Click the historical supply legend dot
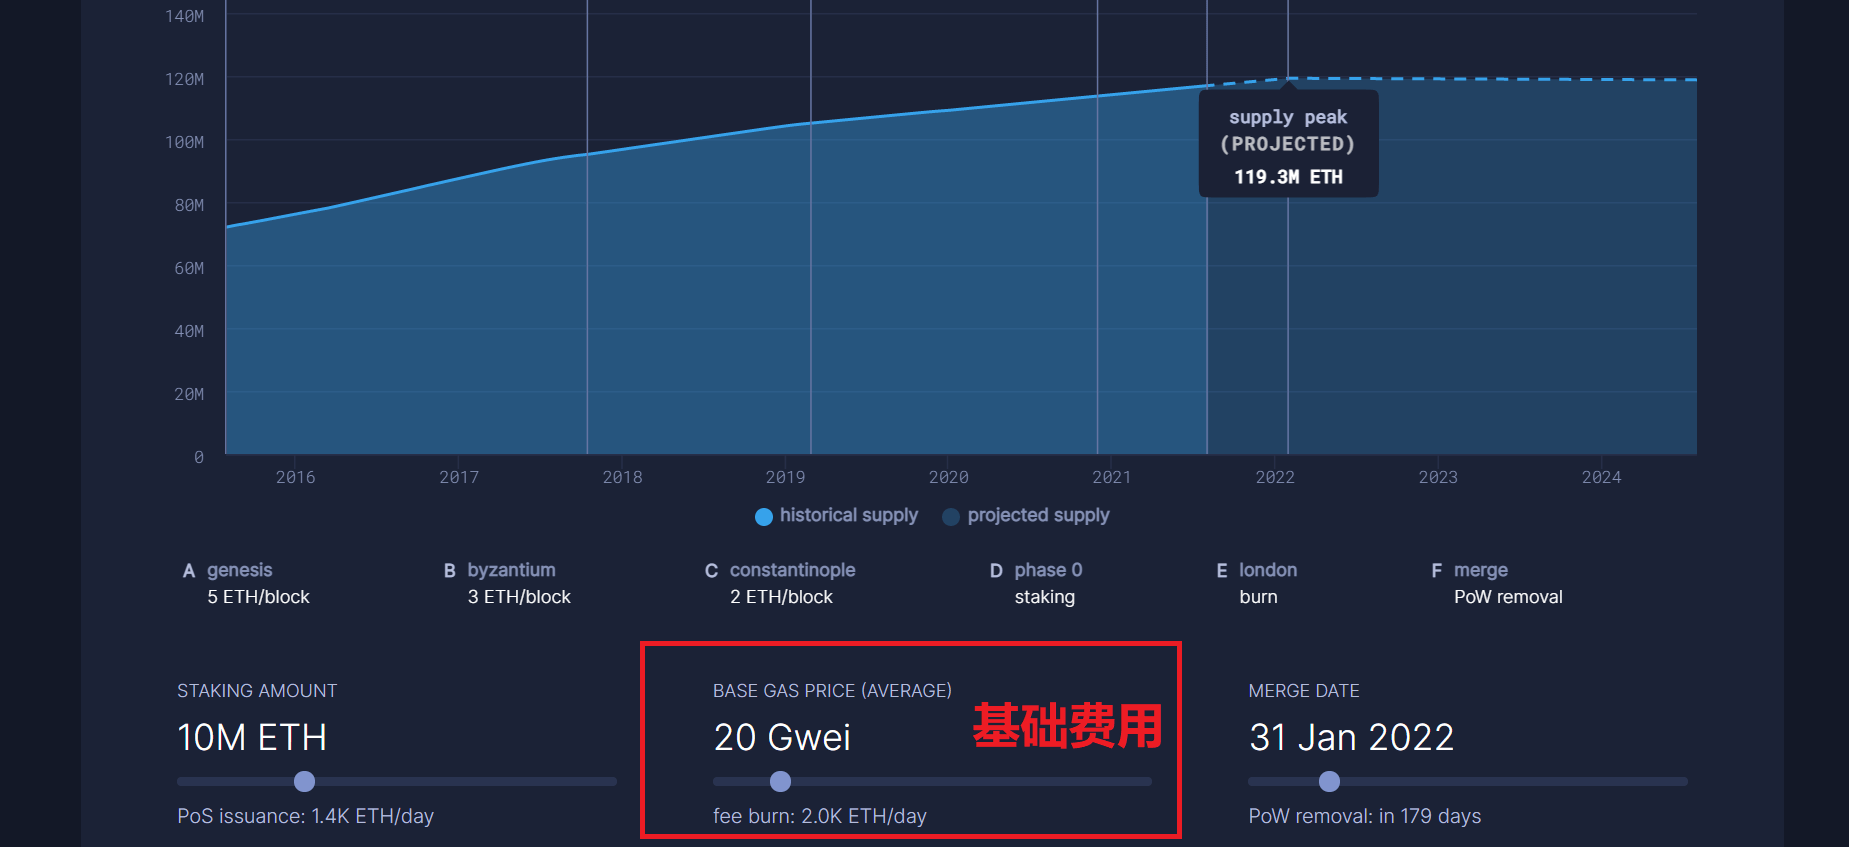 (764, 516)
